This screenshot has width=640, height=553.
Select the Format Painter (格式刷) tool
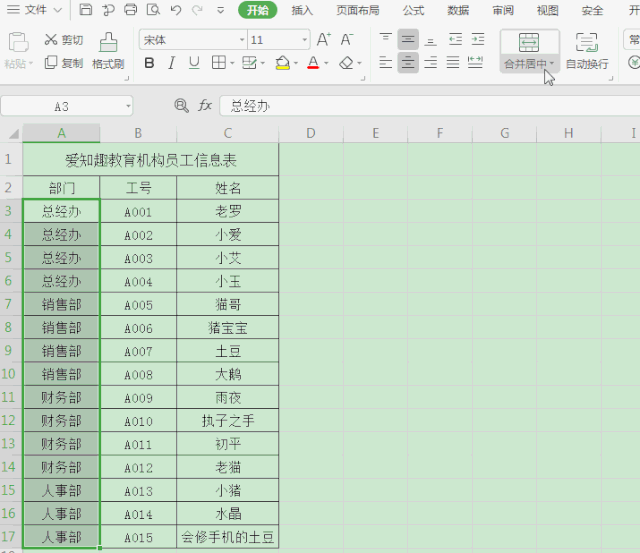pos(108,51)
